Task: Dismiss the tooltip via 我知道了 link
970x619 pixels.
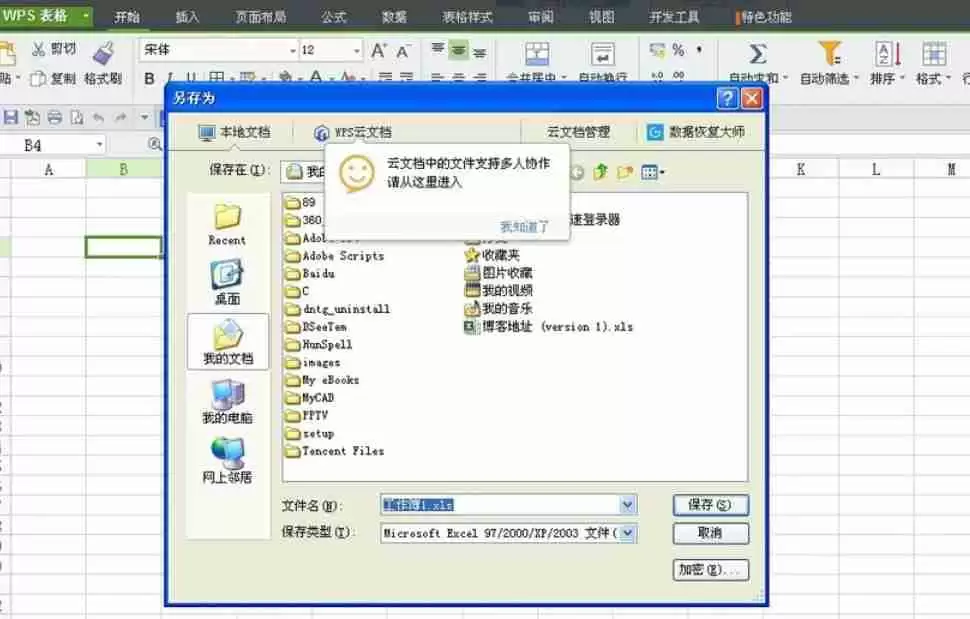Action: [521, 227]
